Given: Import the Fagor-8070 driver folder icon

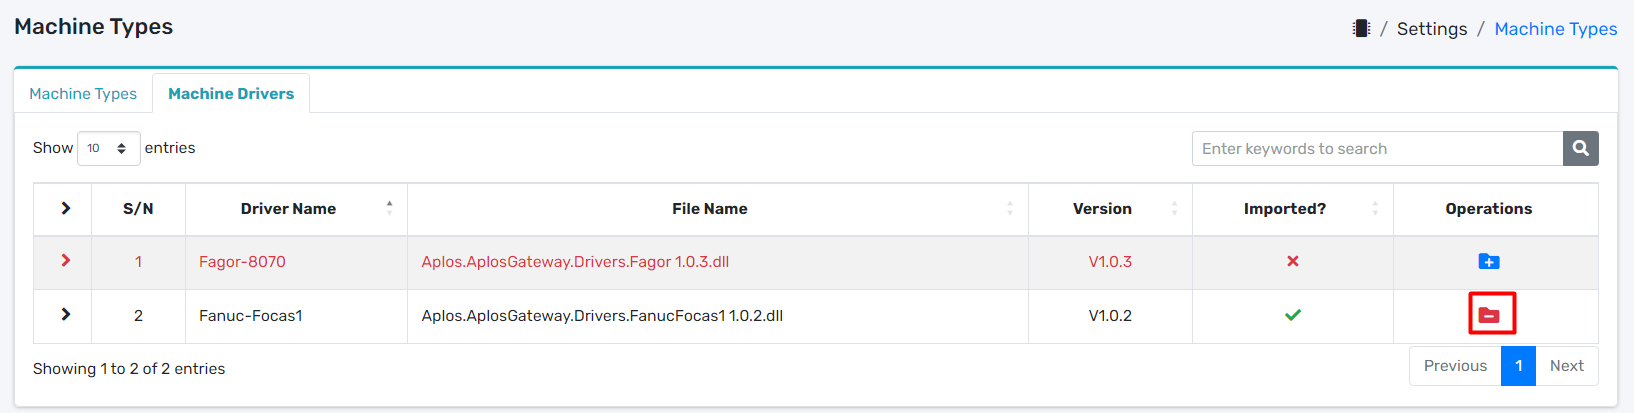Looking at the screenshot, I should pos(1488,262).
